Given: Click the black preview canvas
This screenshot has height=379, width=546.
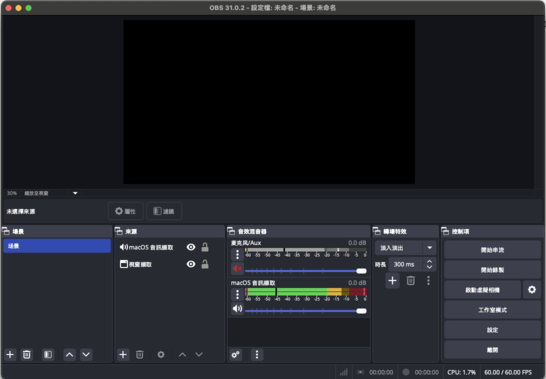Looking at the screenshot, I should [269, 102].
